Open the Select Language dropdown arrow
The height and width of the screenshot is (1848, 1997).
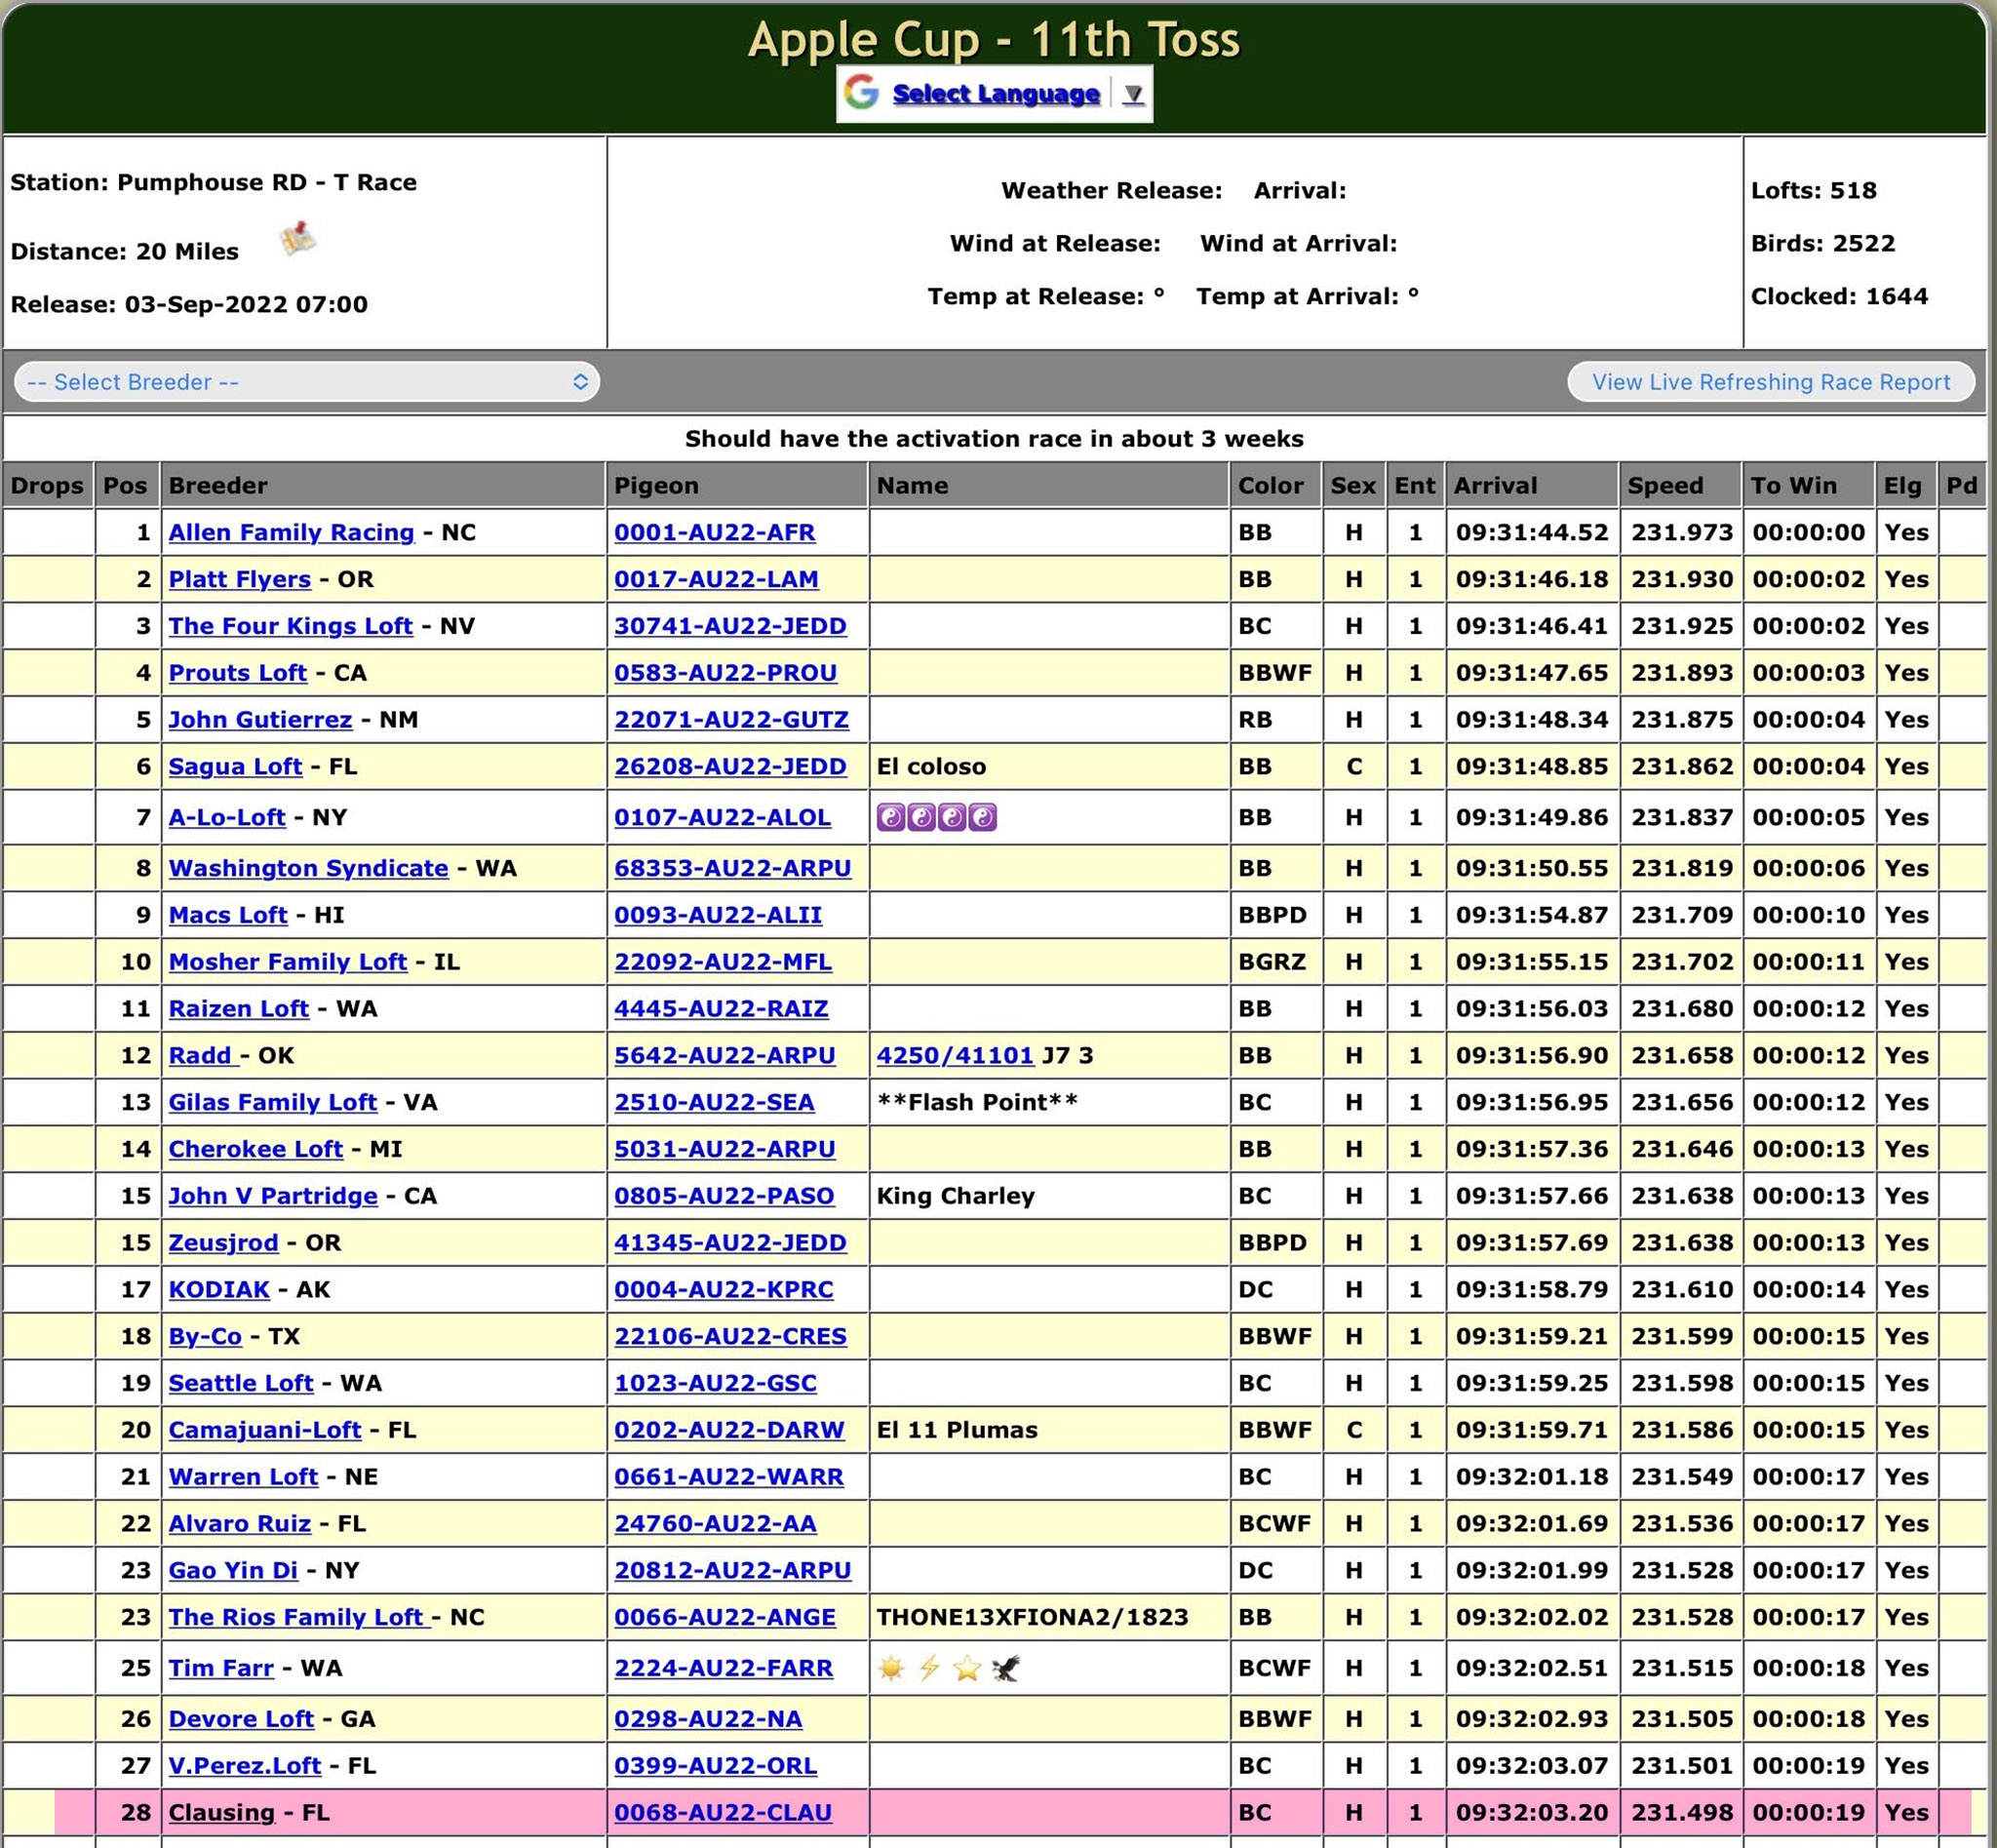tap(1133, 94)
